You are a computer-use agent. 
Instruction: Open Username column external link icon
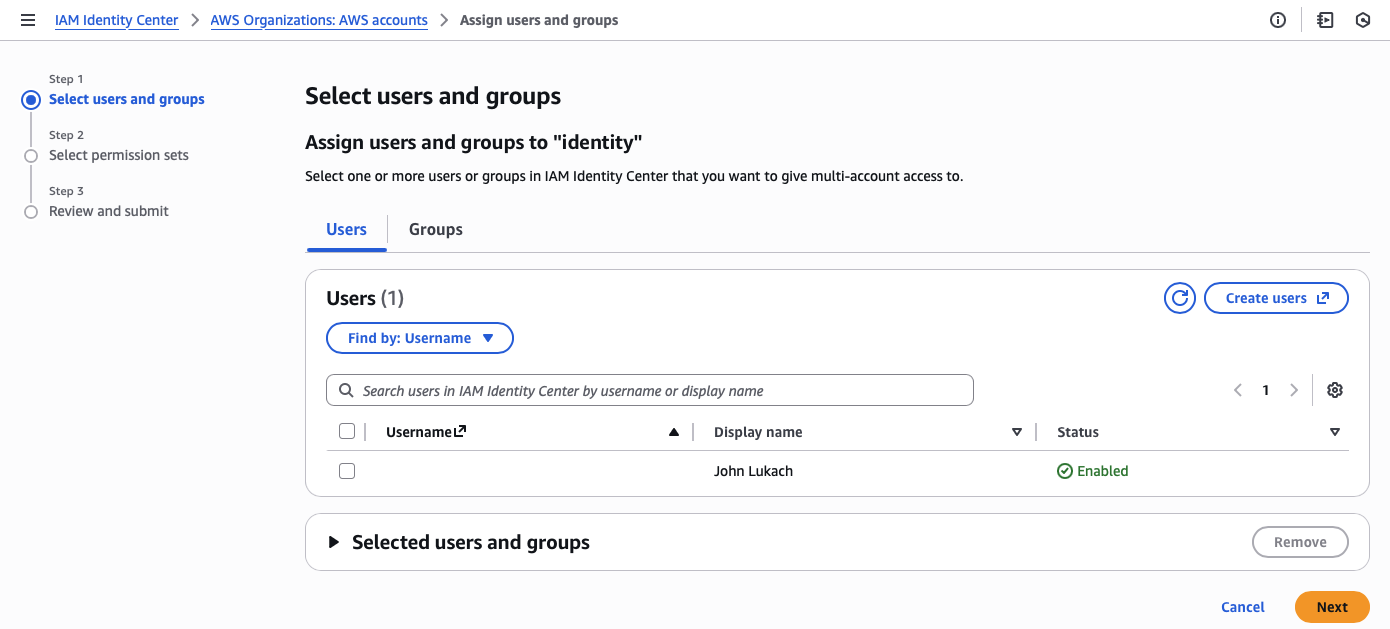point(459,430)
